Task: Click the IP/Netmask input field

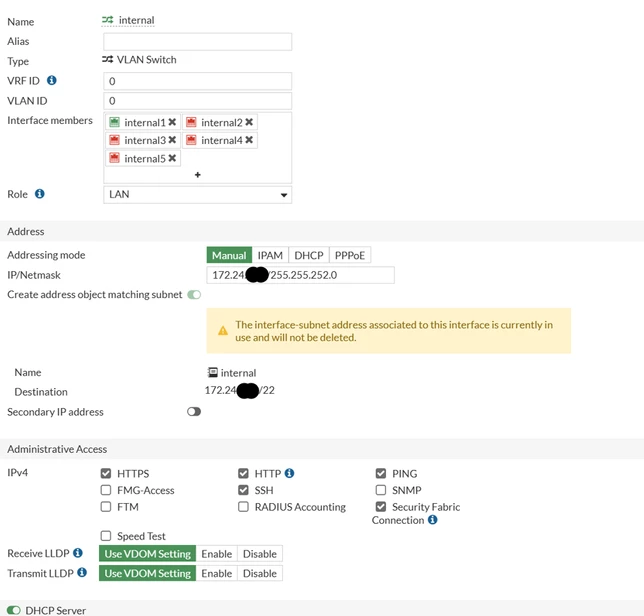Action: (x=301, y=275)
